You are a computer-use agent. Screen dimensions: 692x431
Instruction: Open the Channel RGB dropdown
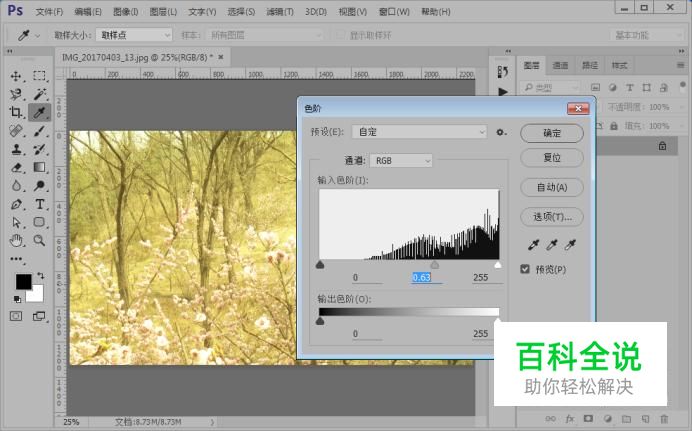point(401,161)
